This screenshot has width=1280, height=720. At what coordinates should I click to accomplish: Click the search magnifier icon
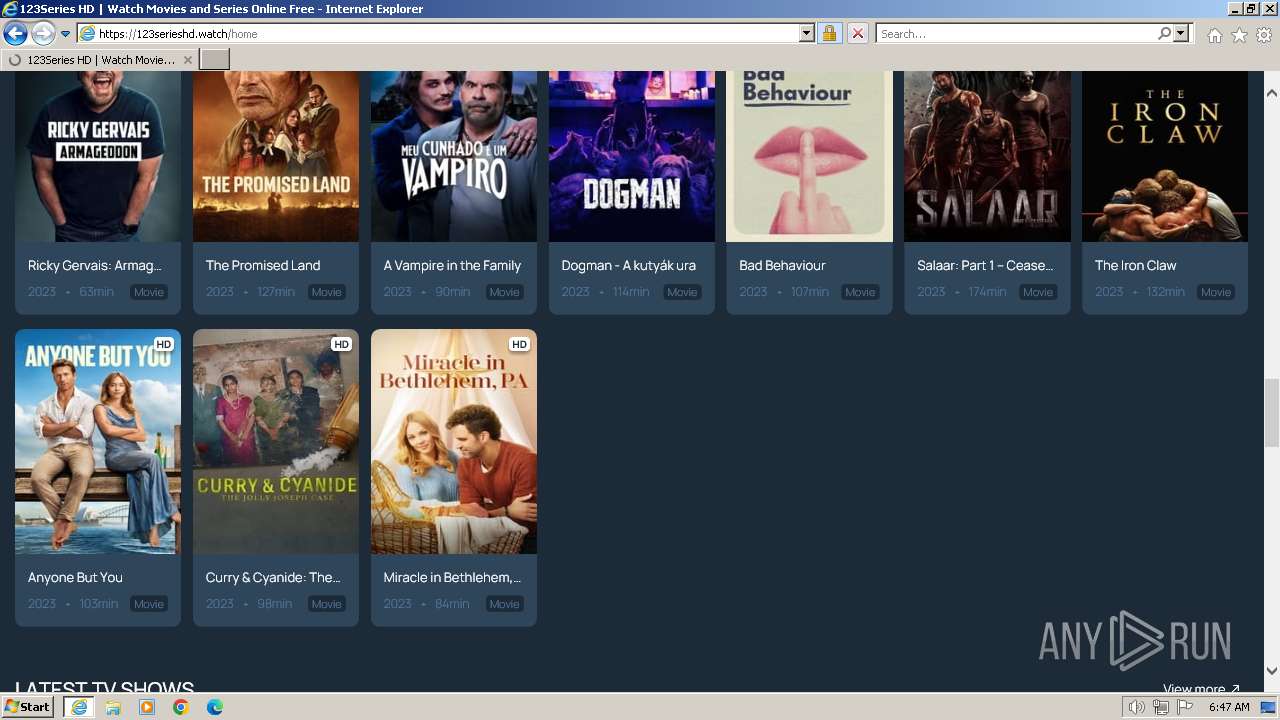(1164, 33)
